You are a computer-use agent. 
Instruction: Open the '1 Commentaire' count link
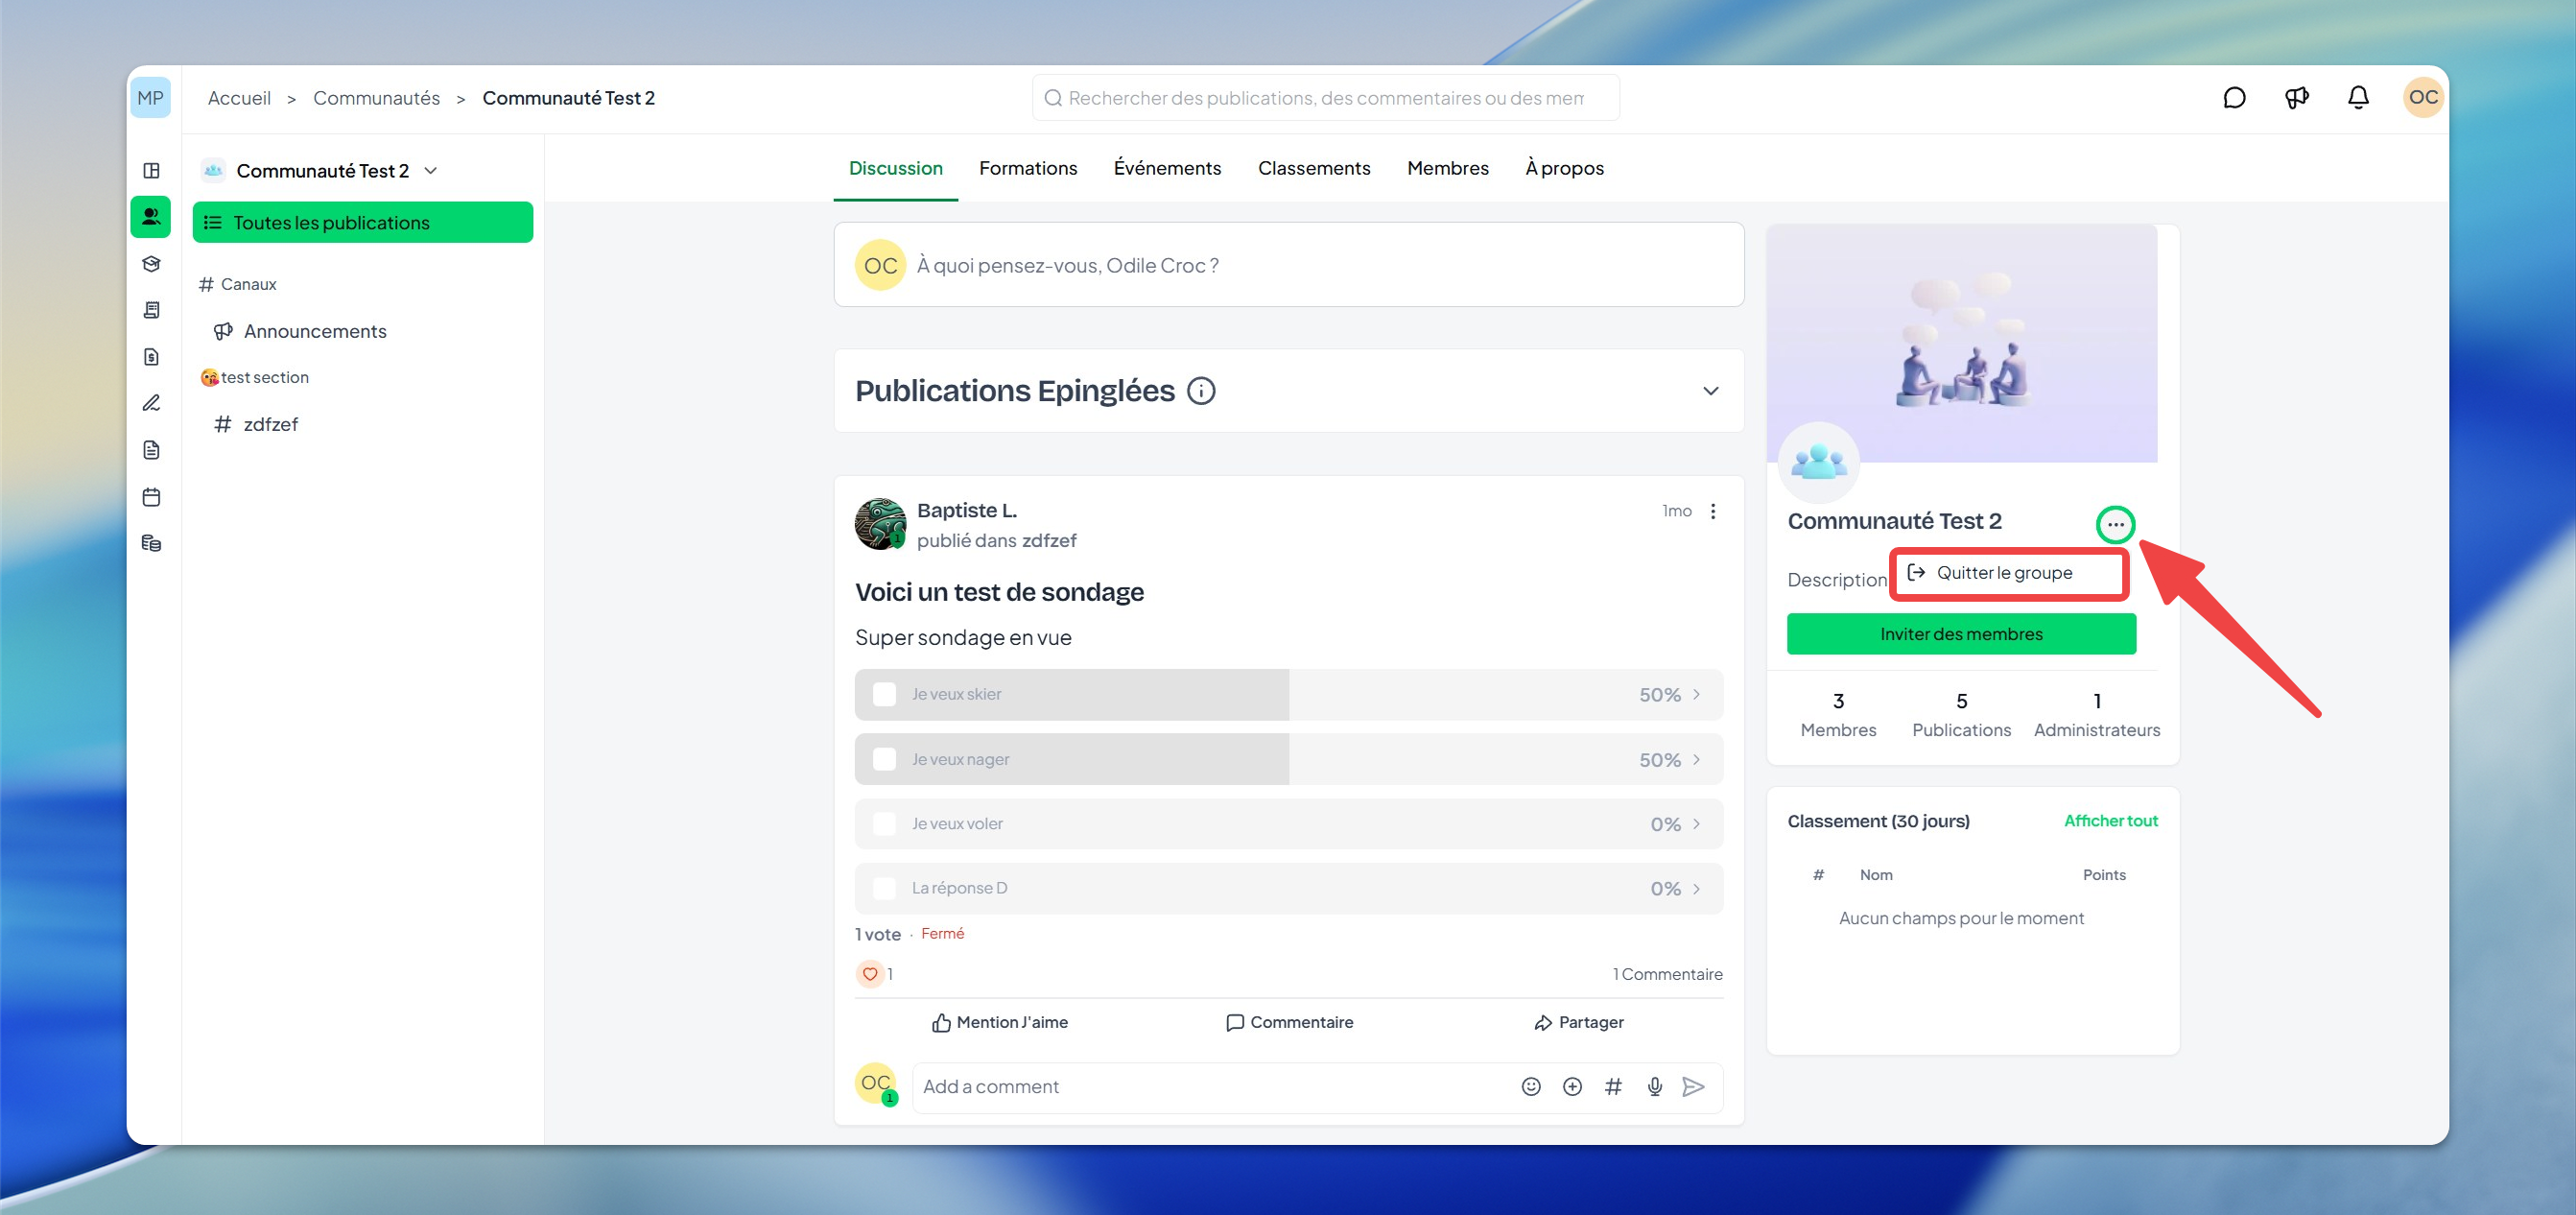coord(1667,974)
